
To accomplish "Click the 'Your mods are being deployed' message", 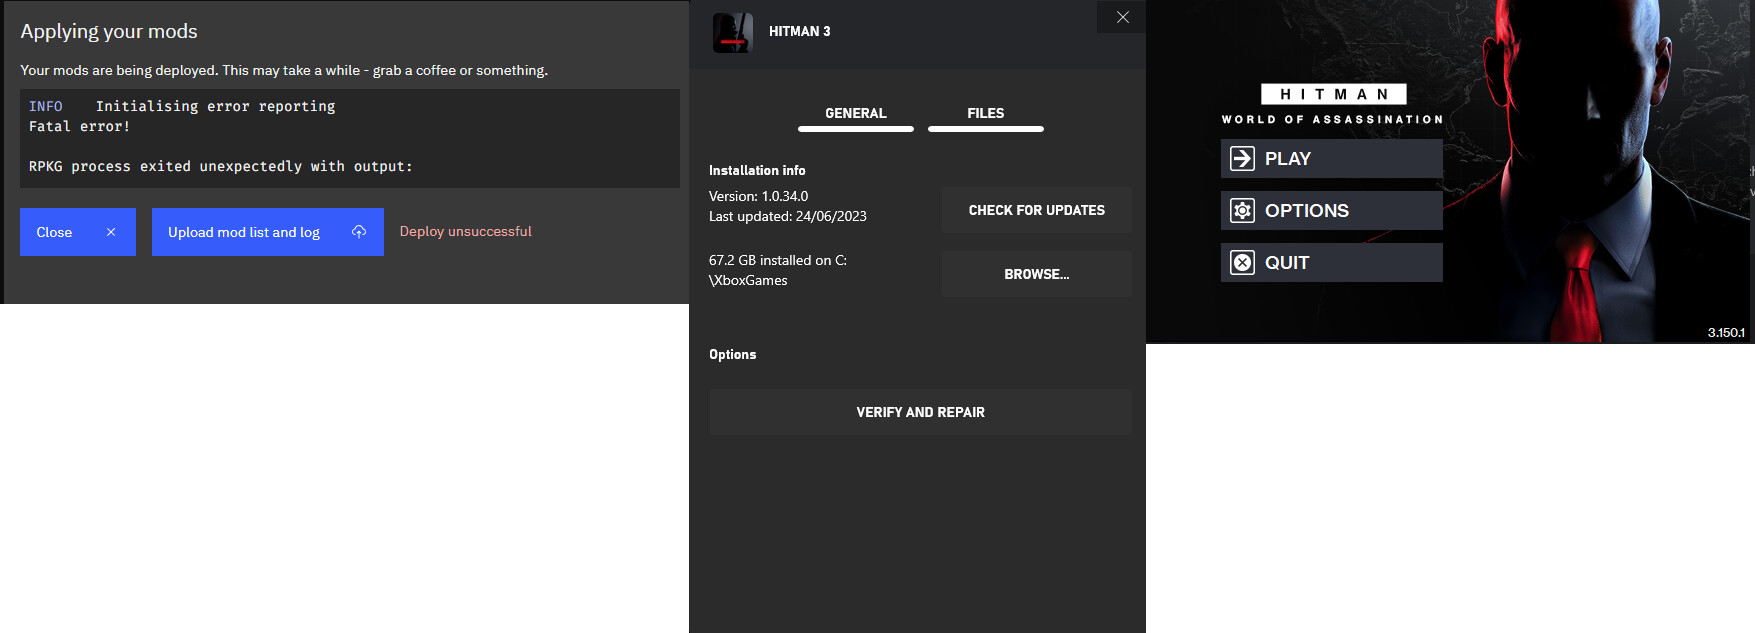I will [284, 70].
